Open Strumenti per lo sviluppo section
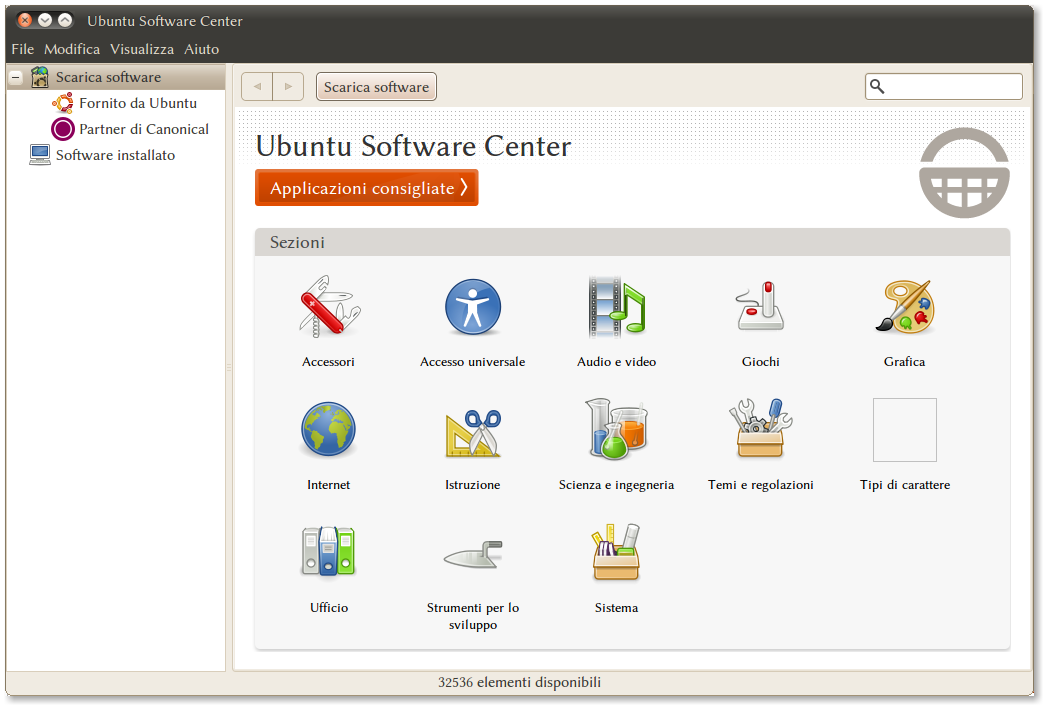 pos(472,552)
